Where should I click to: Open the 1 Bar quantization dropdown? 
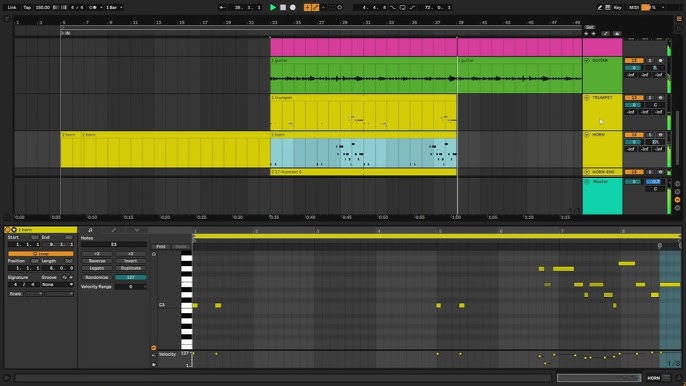tap(114, 7)
